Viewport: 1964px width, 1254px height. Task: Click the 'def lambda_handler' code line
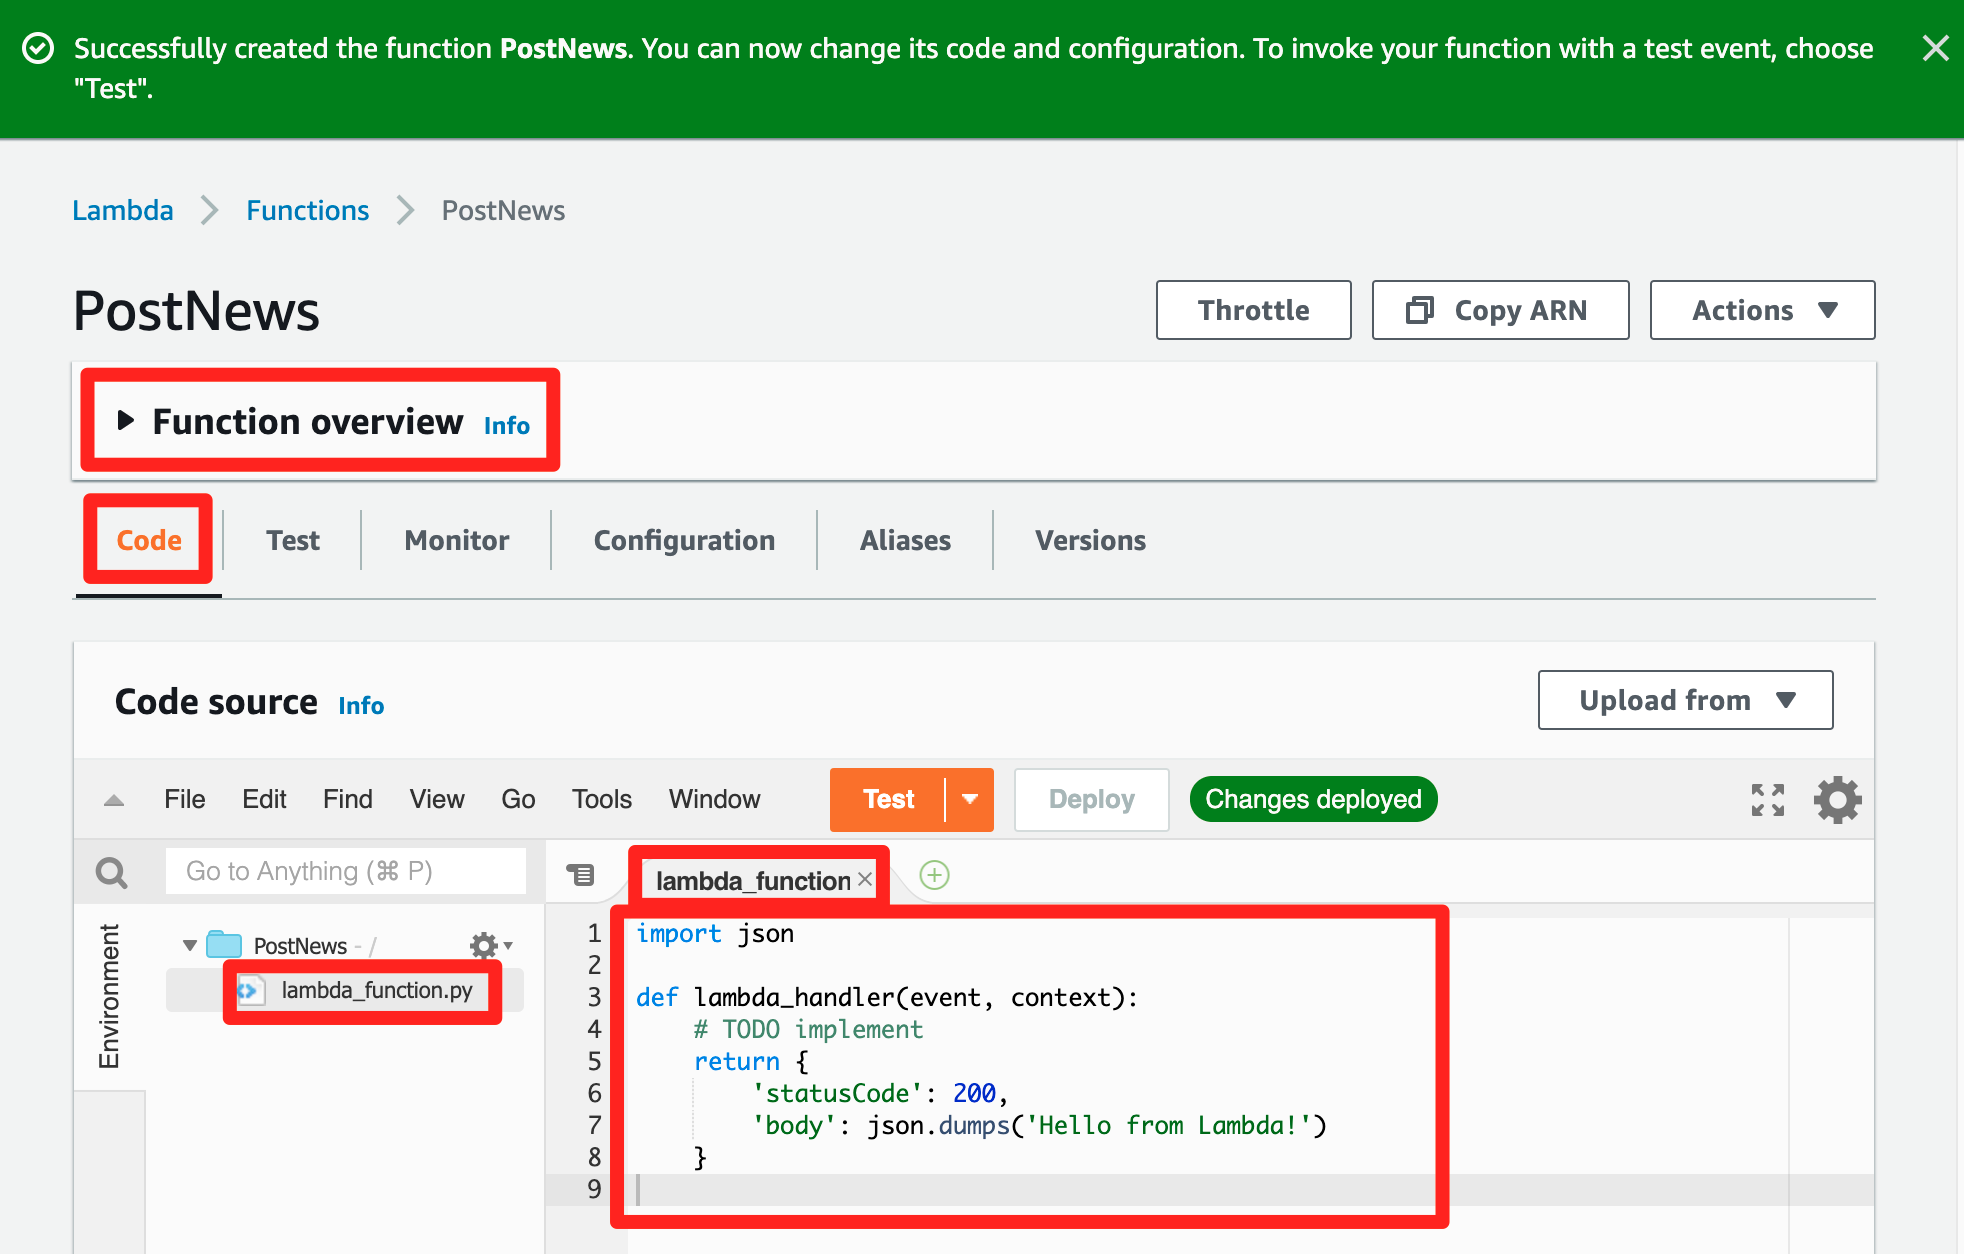[x=886, y=997]
